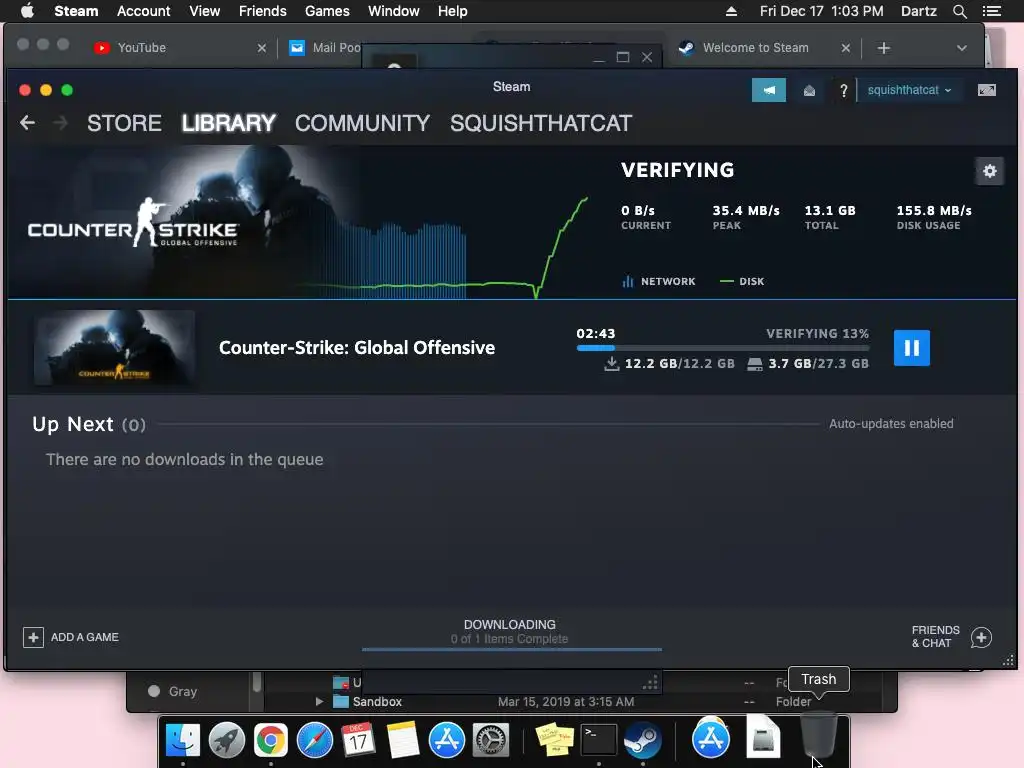This screenshot has width=1024, height=768.
Task: Open Steam from the Dock
Action: (643, 740)
